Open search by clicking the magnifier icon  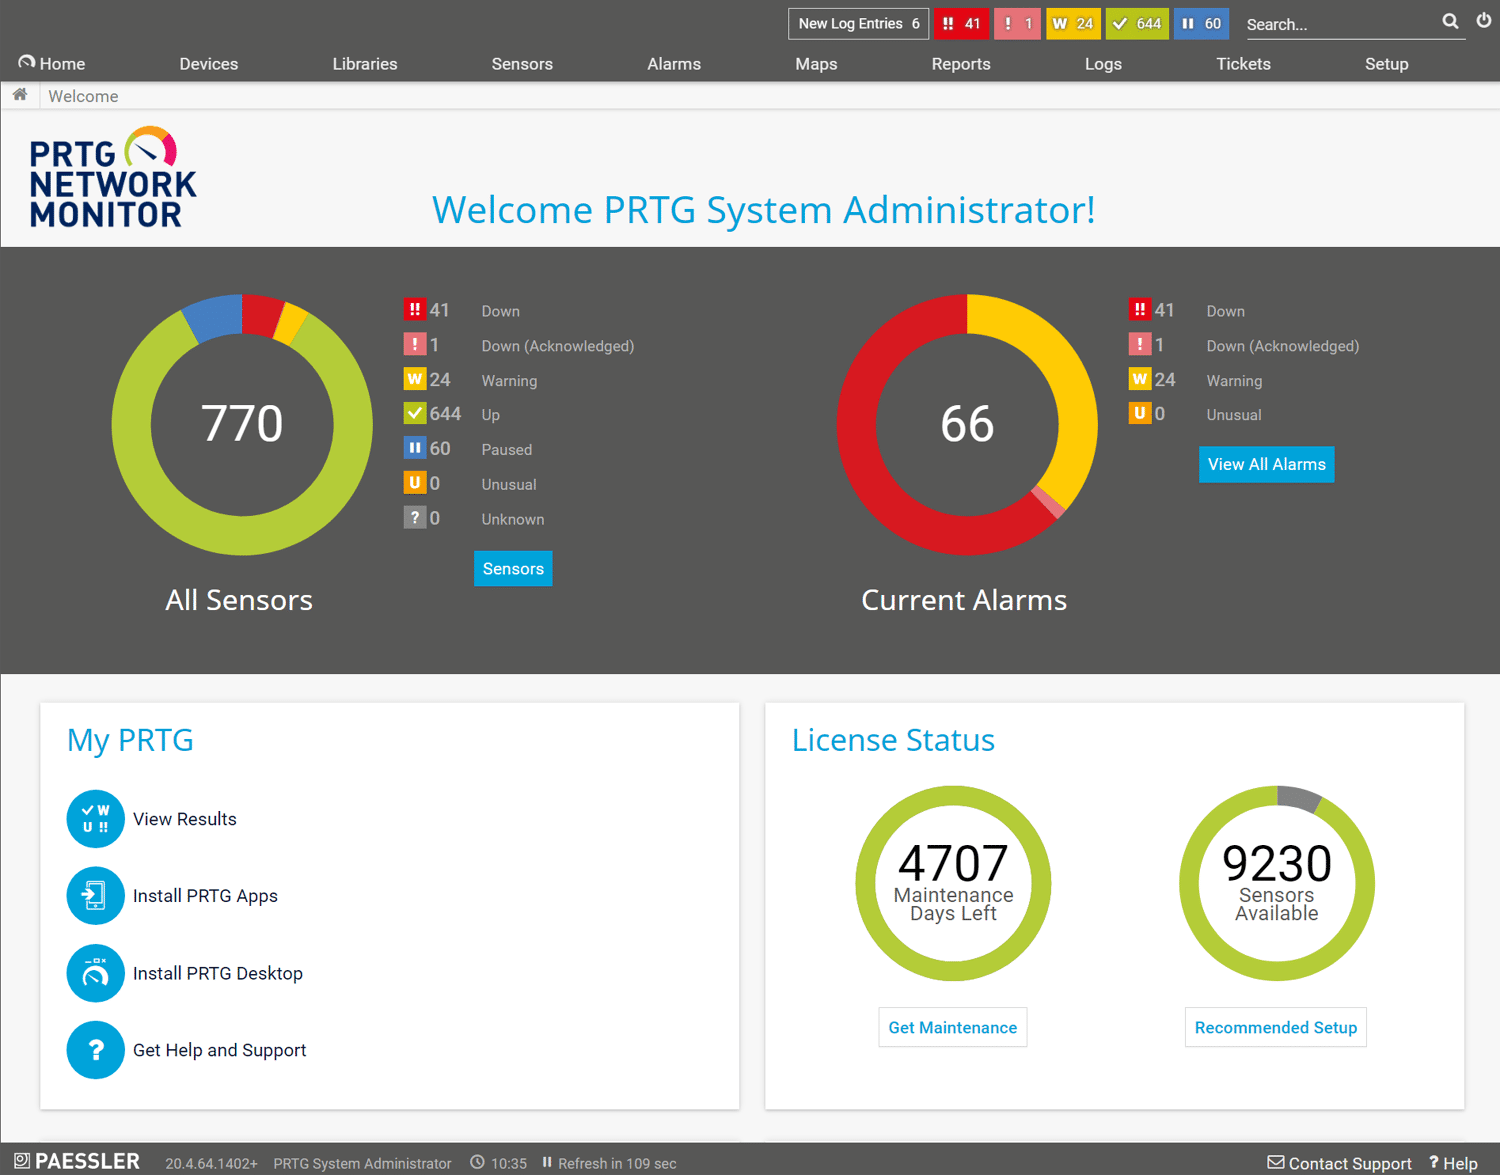click(1450, 21)
